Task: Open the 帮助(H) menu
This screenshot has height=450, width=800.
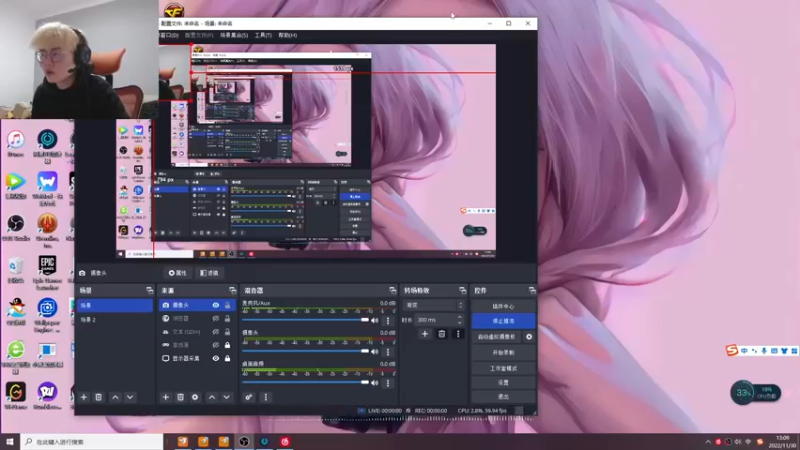Action: 288,35
